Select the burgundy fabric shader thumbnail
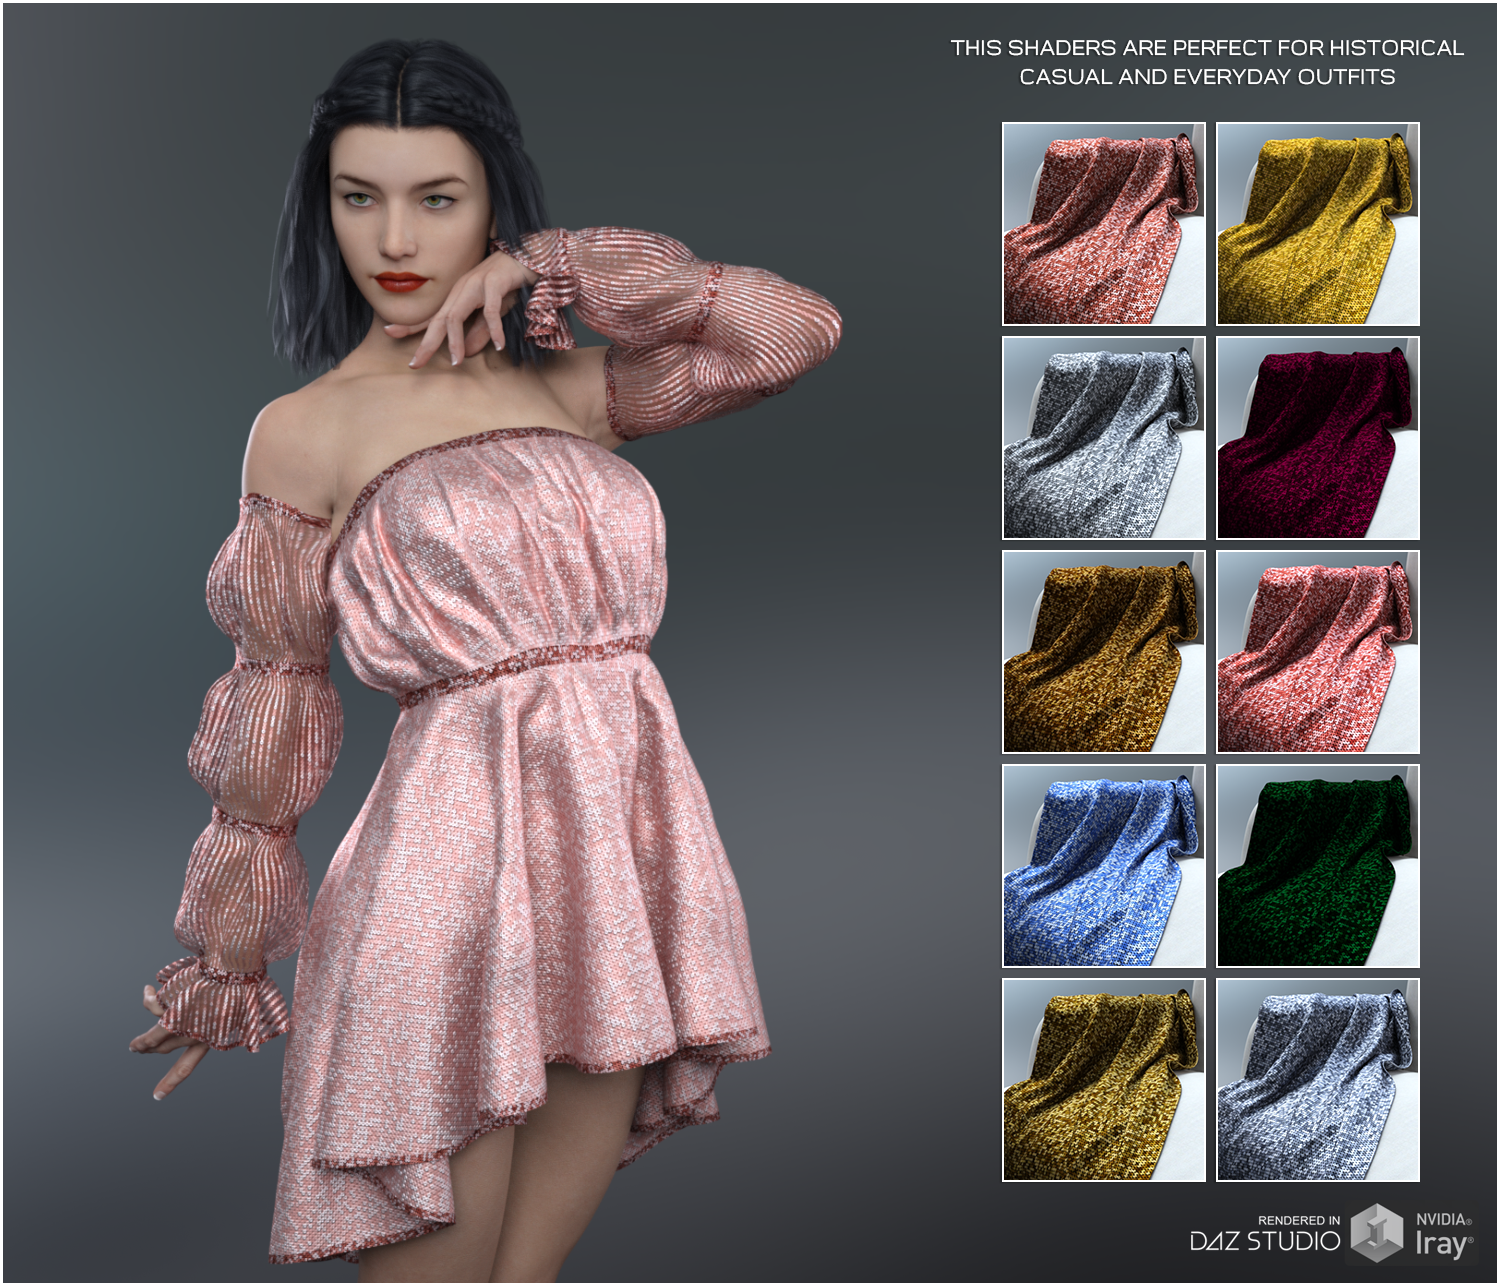Screen dimensions: 1500x1286 (1318, 438)
